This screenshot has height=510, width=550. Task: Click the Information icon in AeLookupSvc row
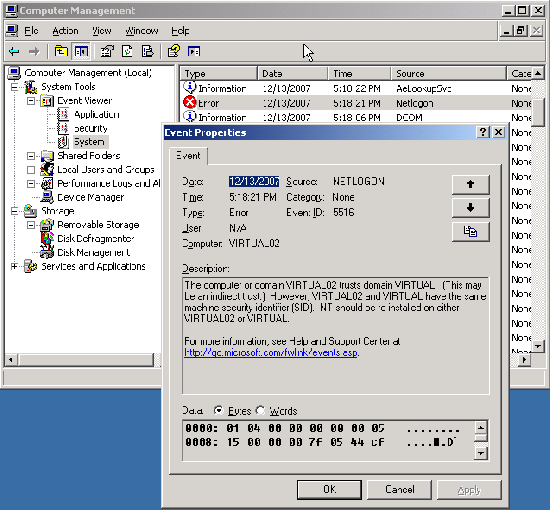click(x=190, y=87)
